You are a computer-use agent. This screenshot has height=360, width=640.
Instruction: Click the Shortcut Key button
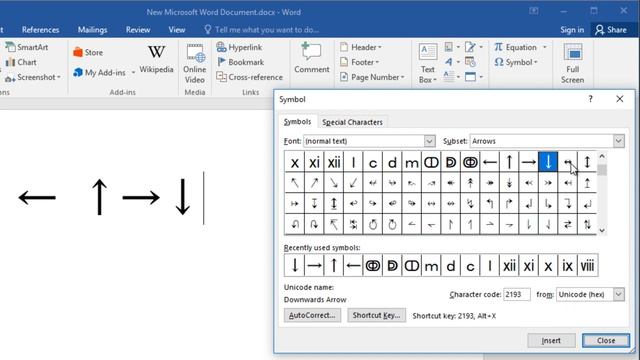tap(376, 315)
